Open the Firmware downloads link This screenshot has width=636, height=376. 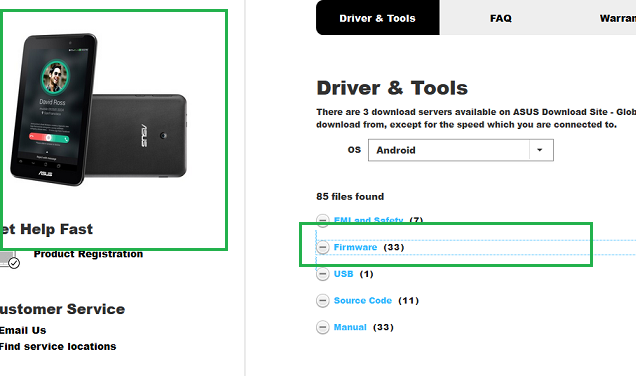pos(355,247)
